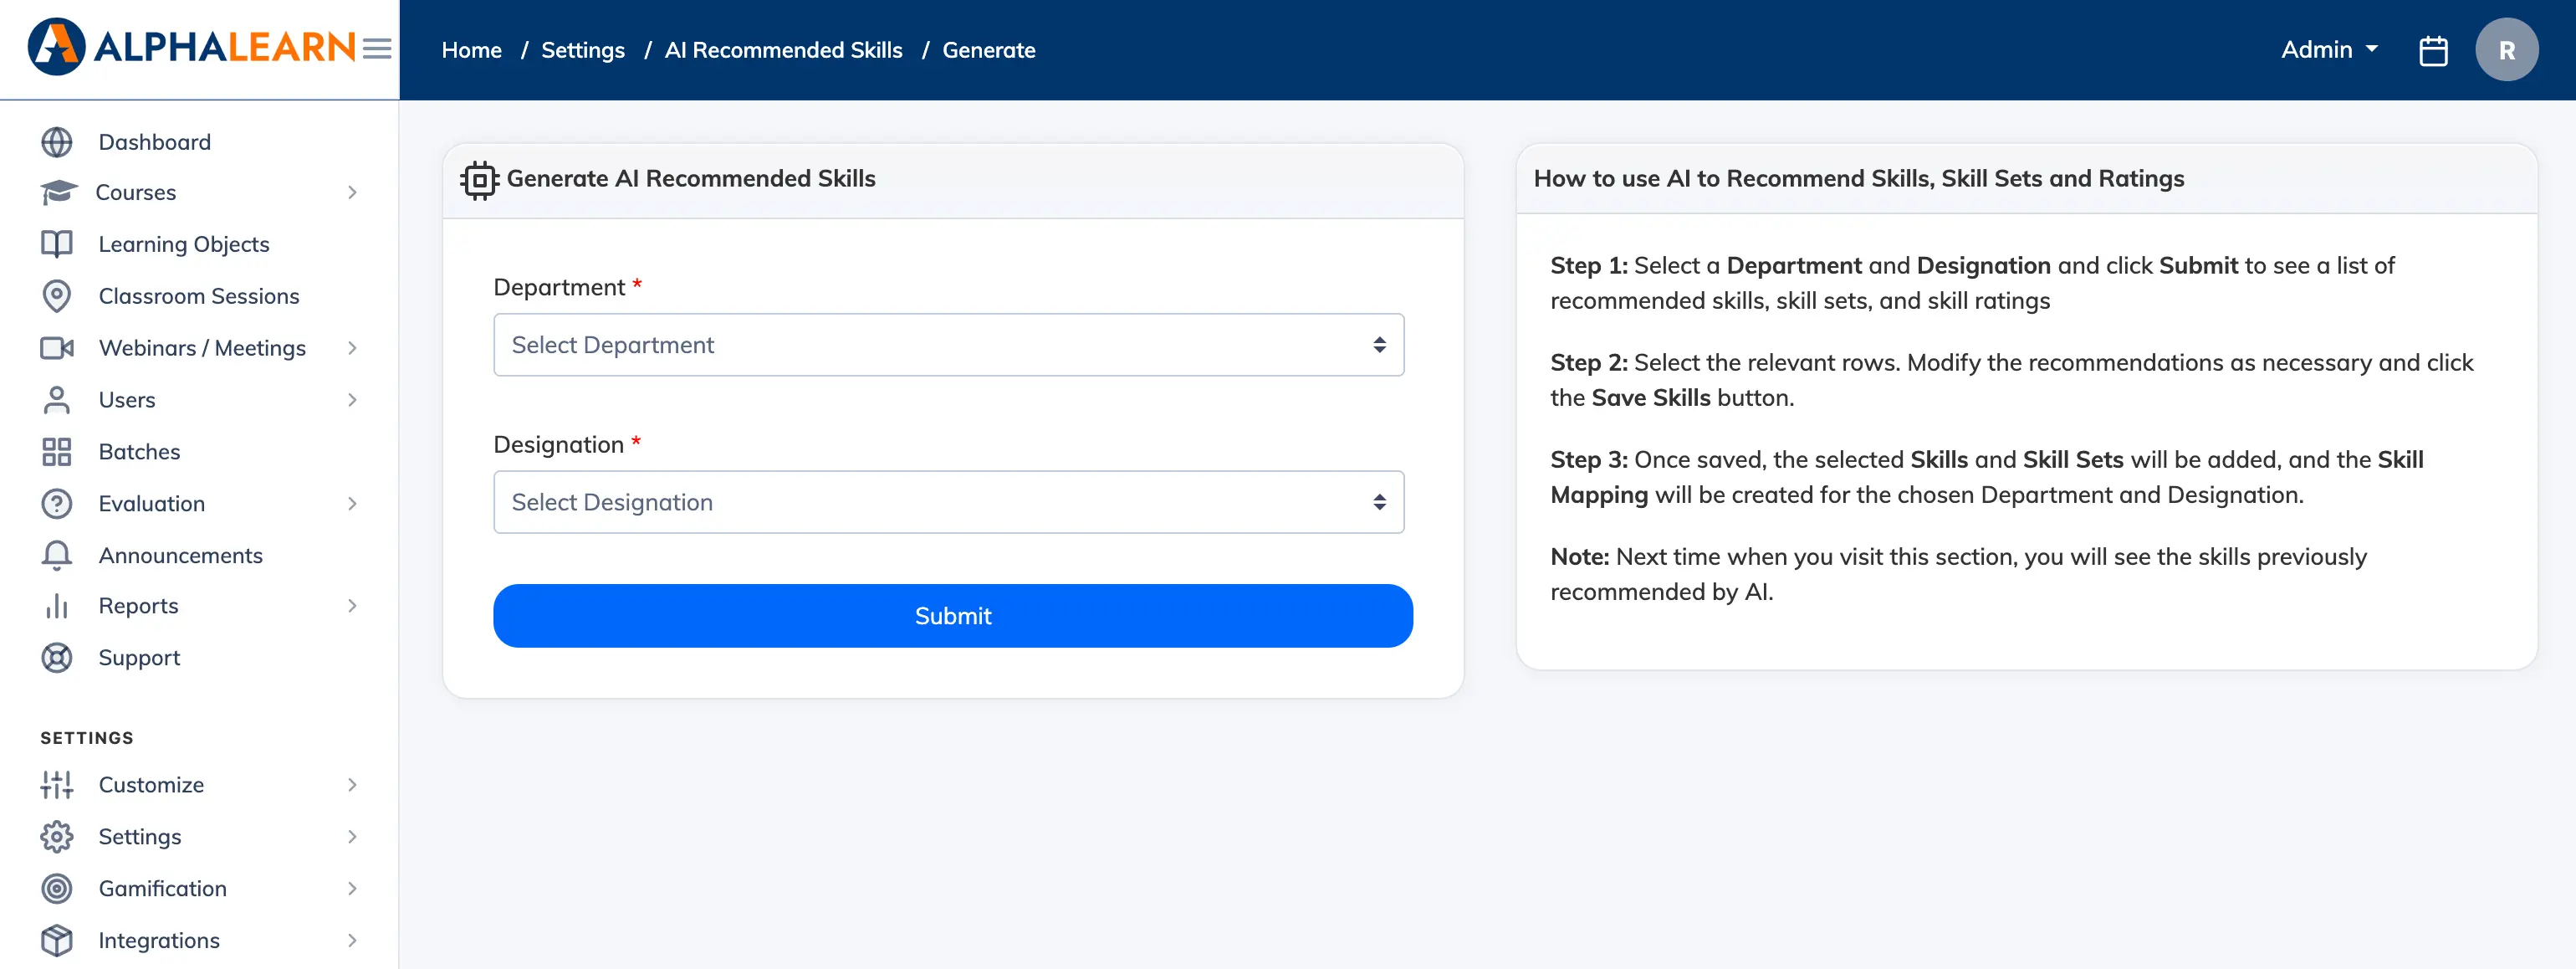The image size is (2576, 969).
Task: Open the calendar icon in header
Action: pyautogui.click(x=2432, y=50)
